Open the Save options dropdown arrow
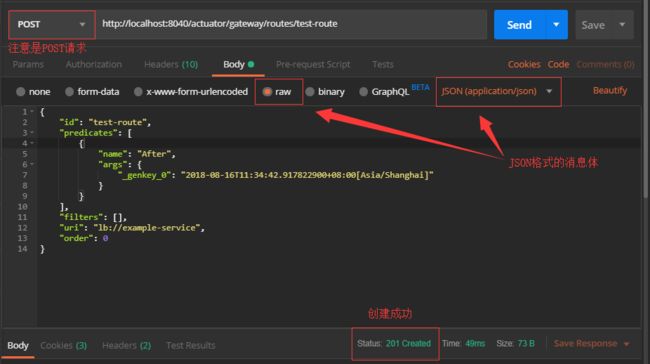The height and width of the screenshot is (364, 650). click(x=622, y=25)
